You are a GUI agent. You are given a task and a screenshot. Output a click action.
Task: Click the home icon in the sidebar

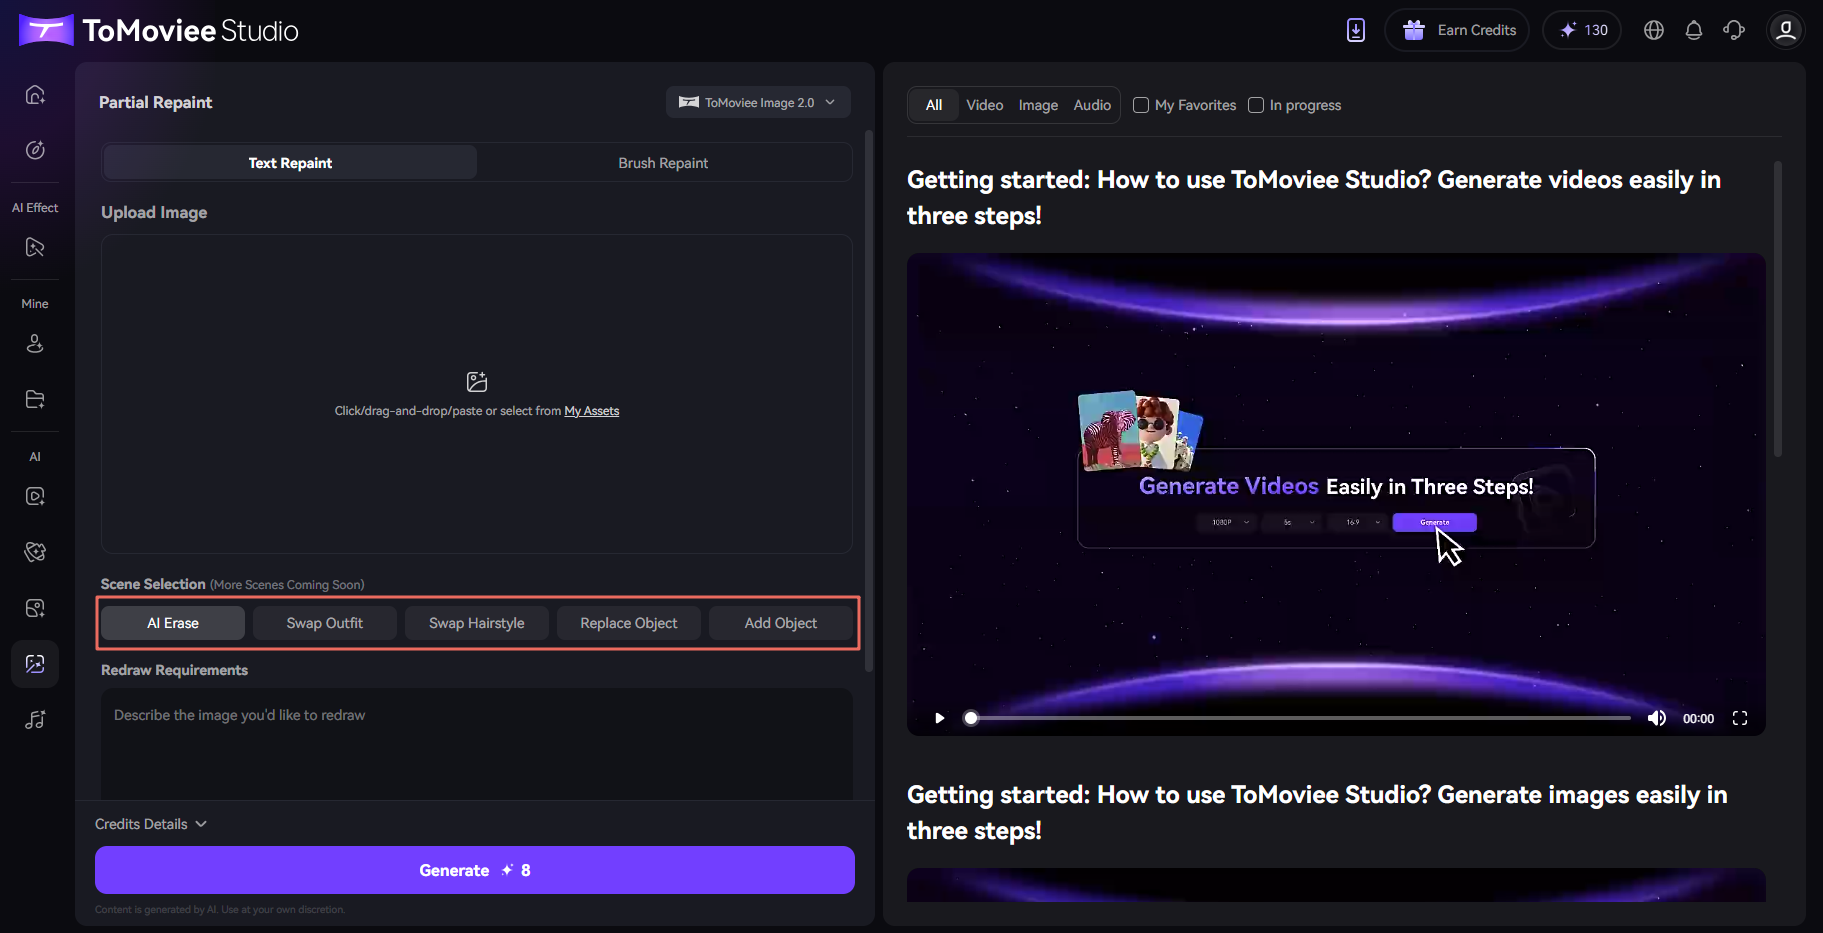[35, 95]
